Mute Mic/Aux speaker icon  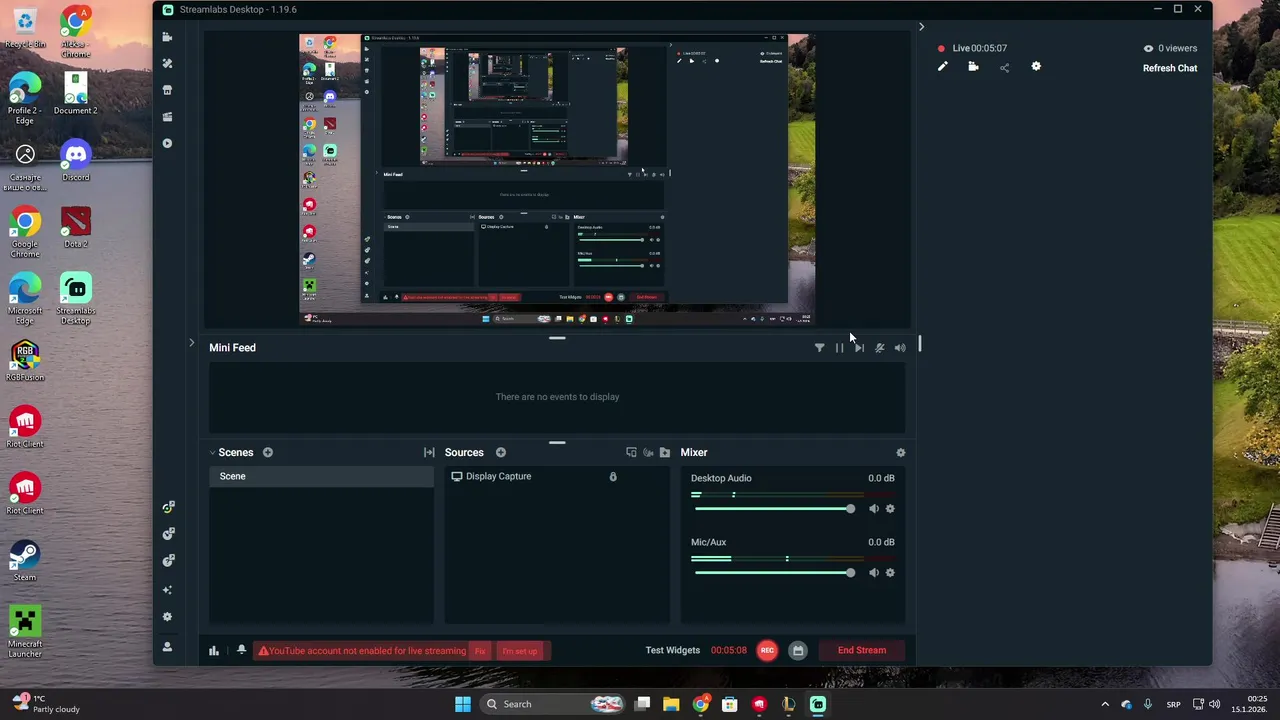click(x=874, y=573)
